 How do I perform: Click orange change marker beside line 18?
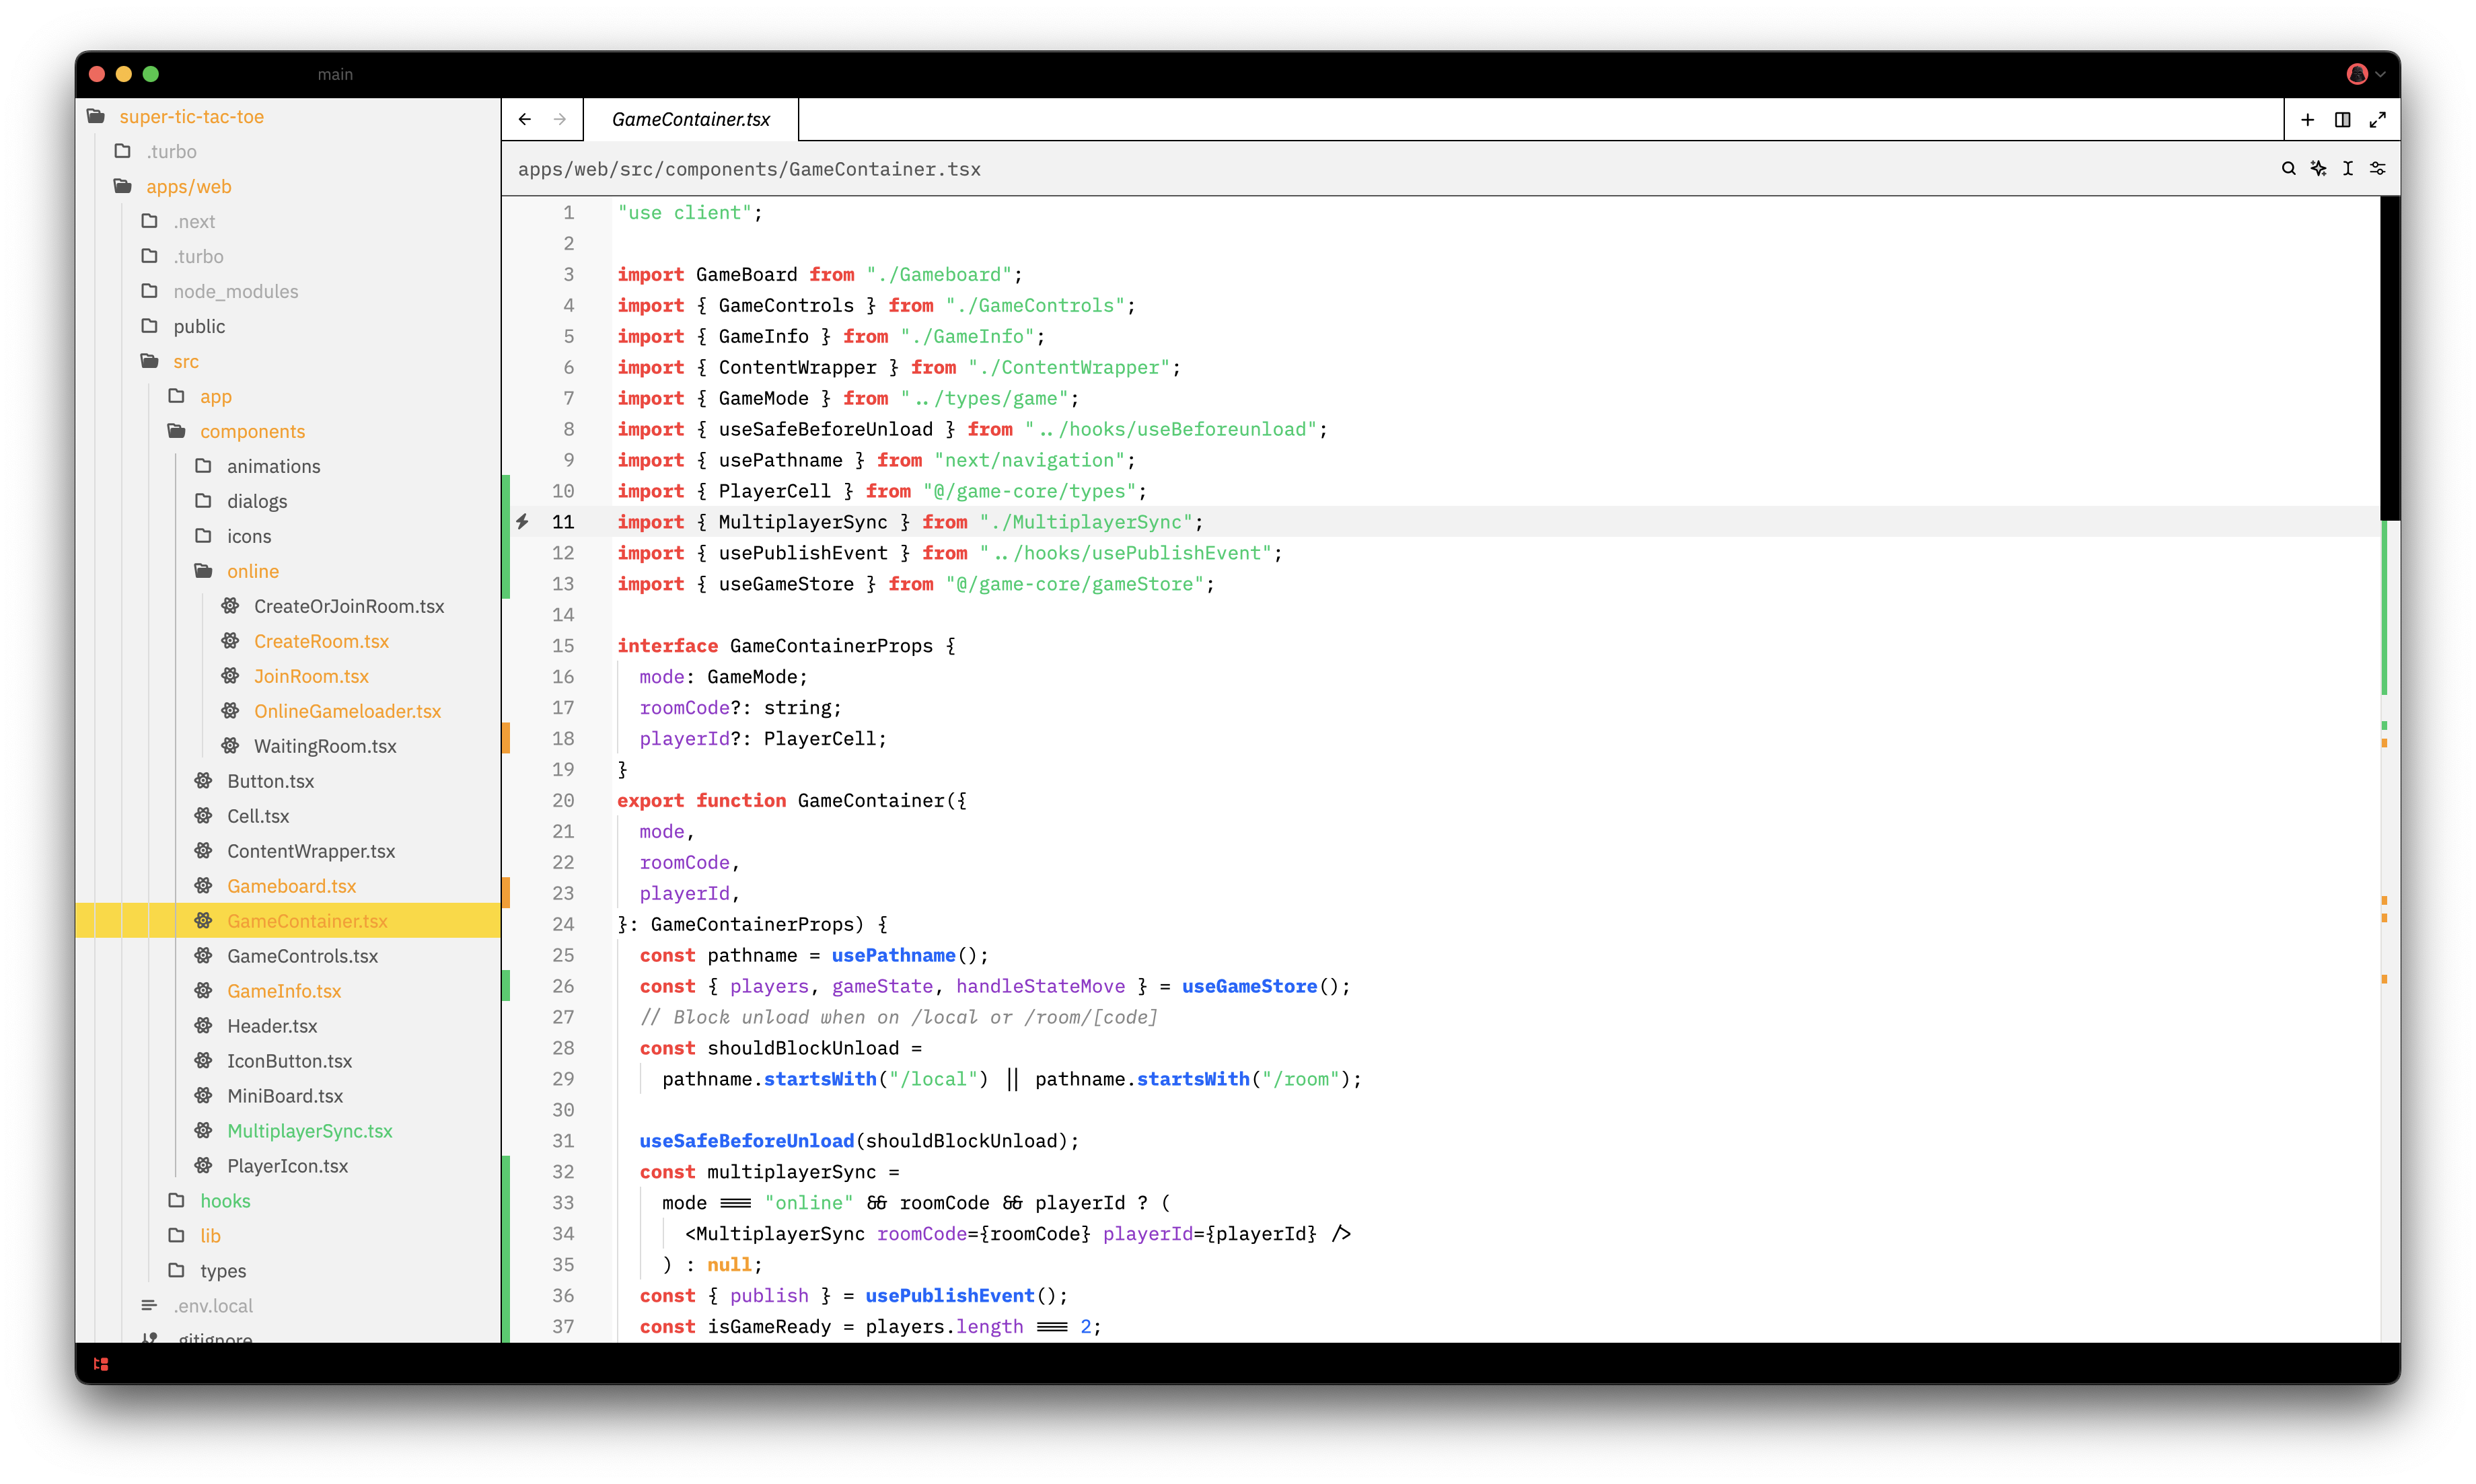tap(506, 738)
